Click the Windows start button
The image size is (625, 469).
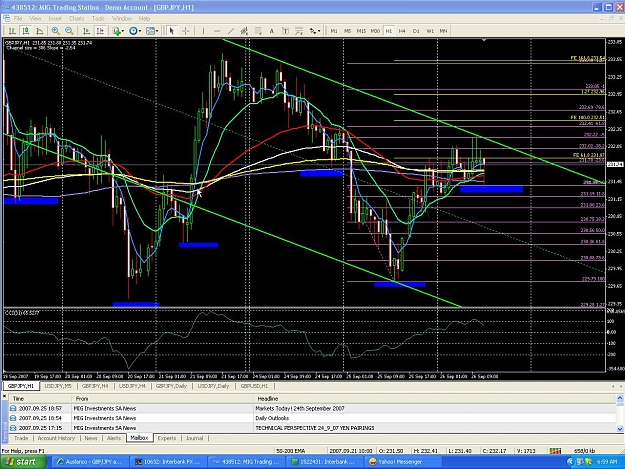coord(23,462)
